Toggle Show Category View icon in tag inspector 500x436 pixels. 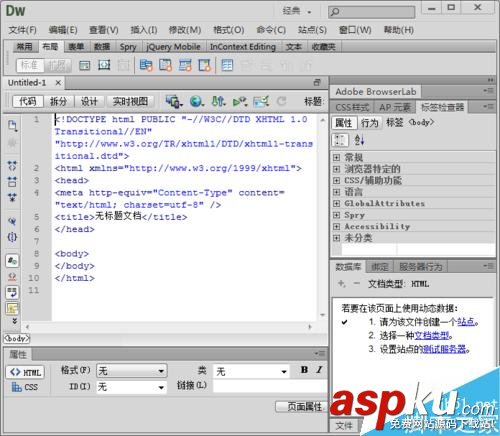[x=340, y=140]
